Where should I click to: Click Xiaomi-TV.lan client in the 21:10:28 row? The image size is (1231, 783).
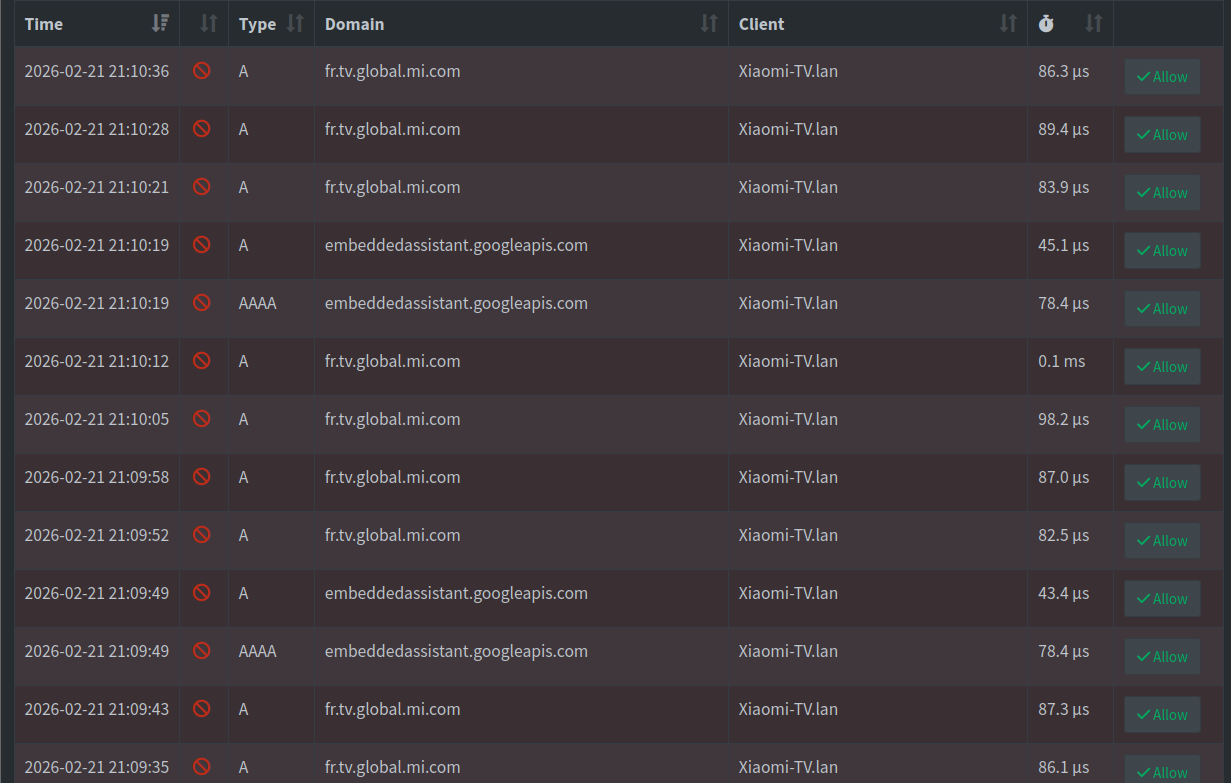788,129
